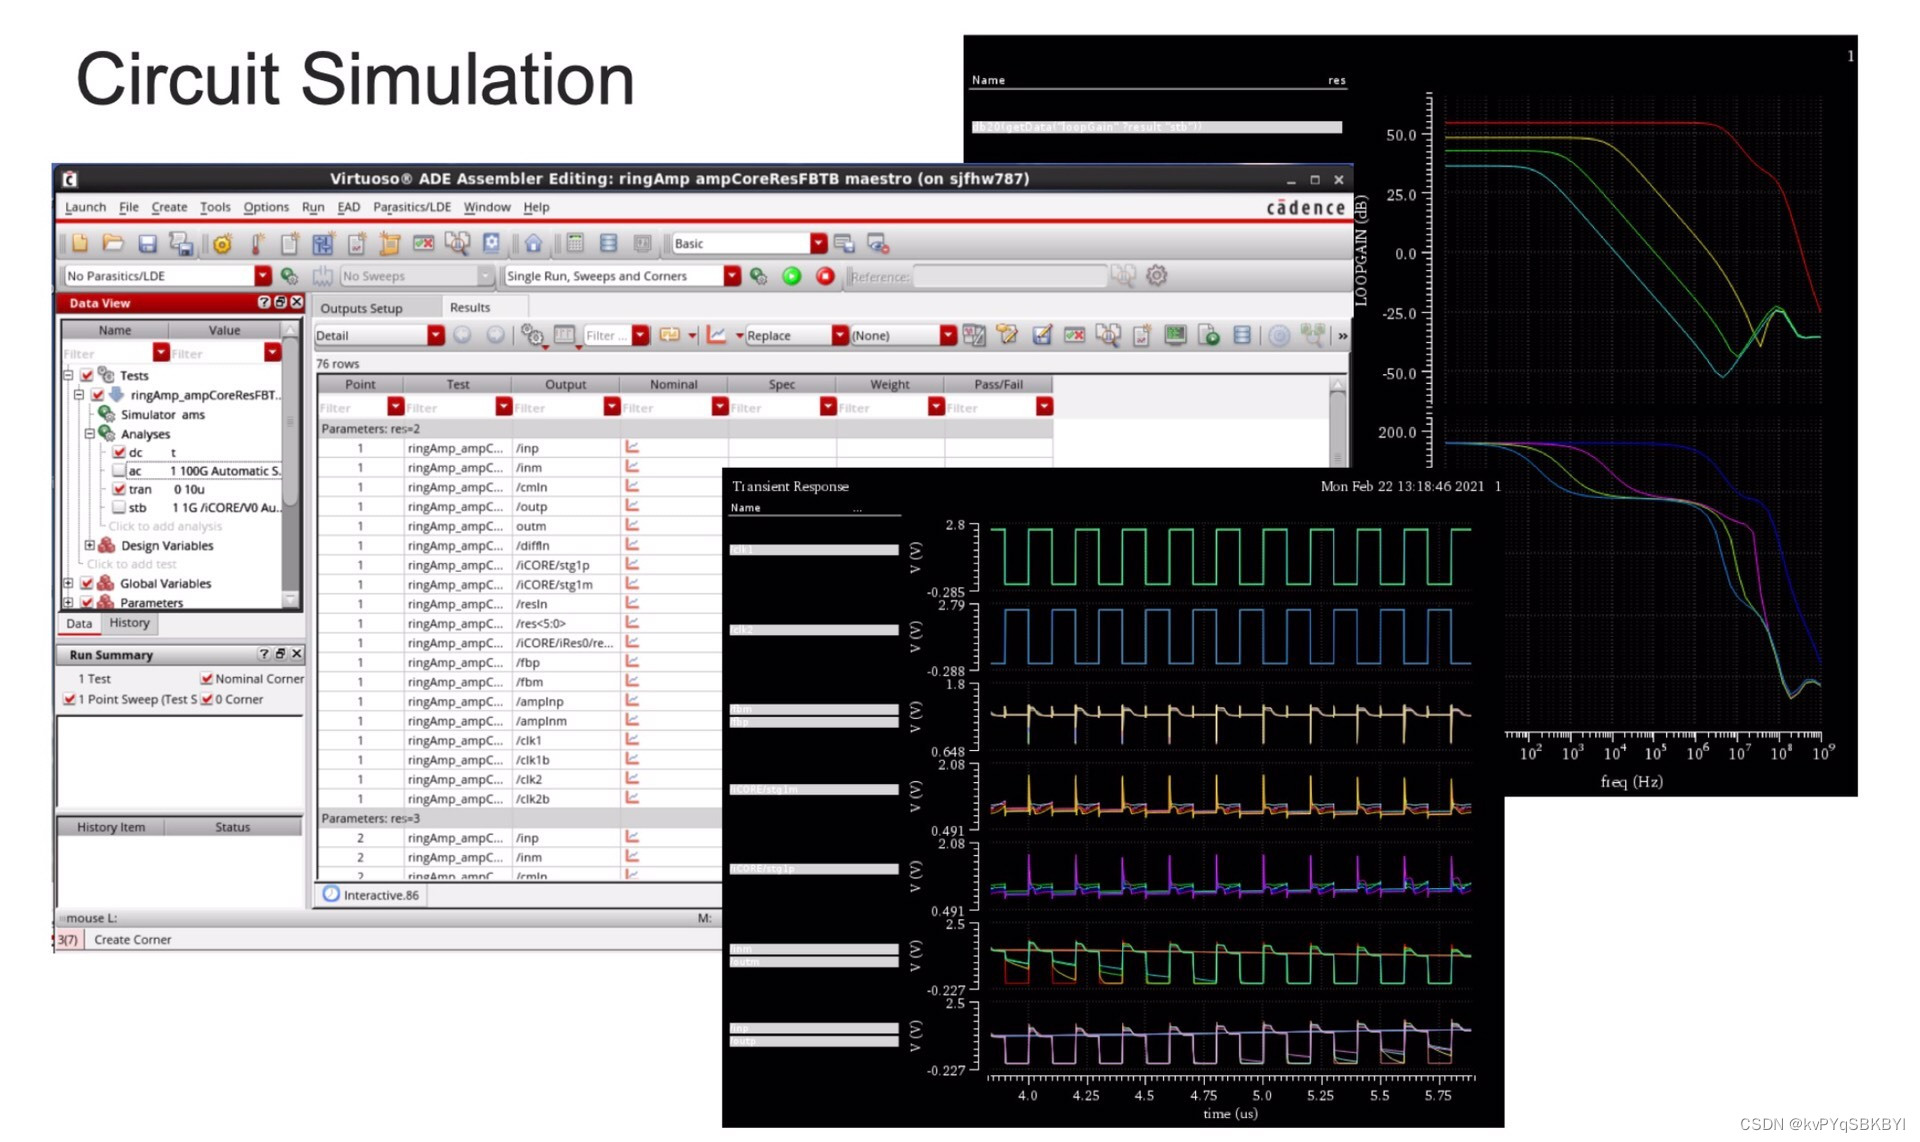This screenshot has width=1920, height=1142.
Task: Open the Detail view dropdown
Action: coord(435,335)
